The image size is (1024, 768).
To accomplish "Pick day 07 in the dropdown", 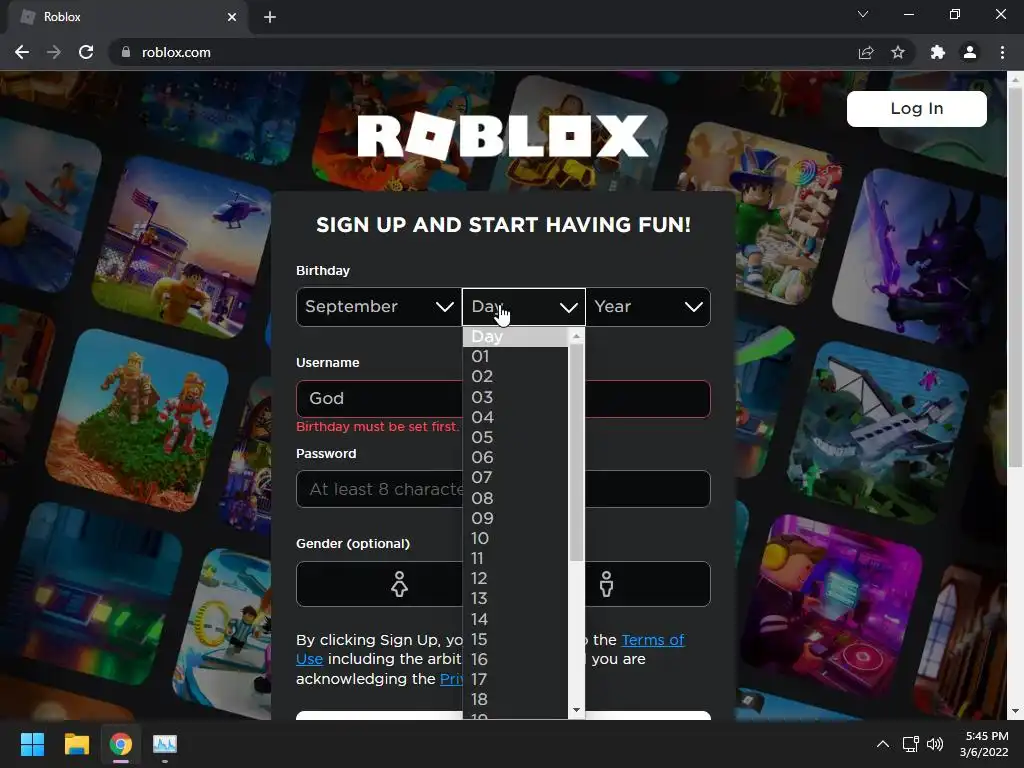I will [x=515, y=478].
